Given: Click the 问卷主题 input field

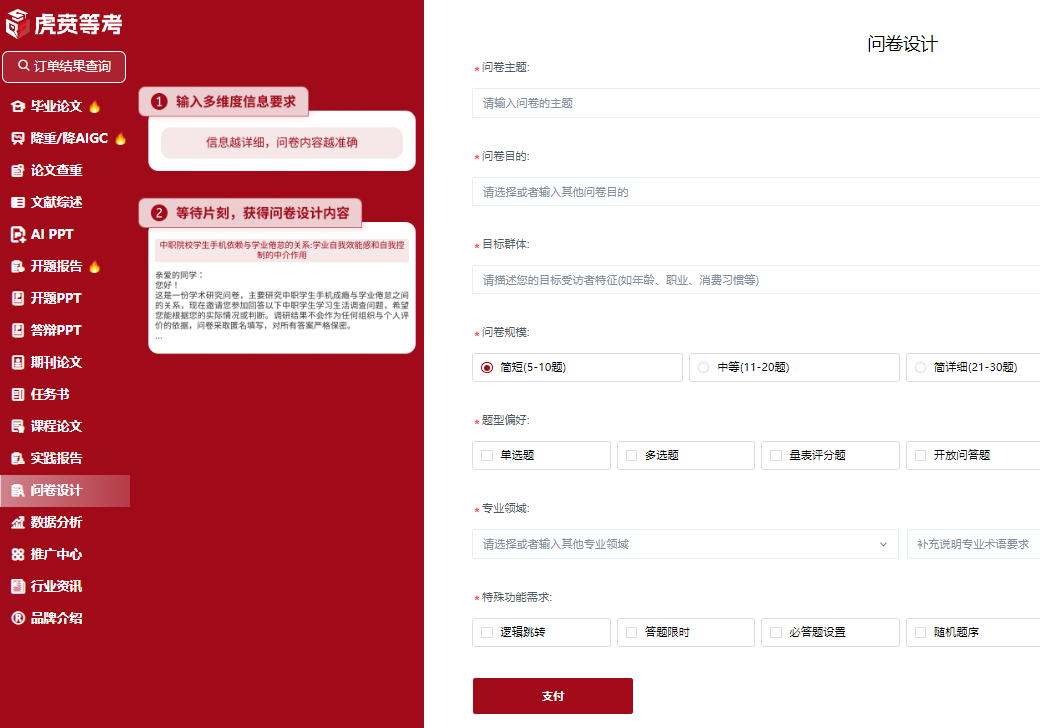Looking at the screenshot, I should [x=756, y=103].
